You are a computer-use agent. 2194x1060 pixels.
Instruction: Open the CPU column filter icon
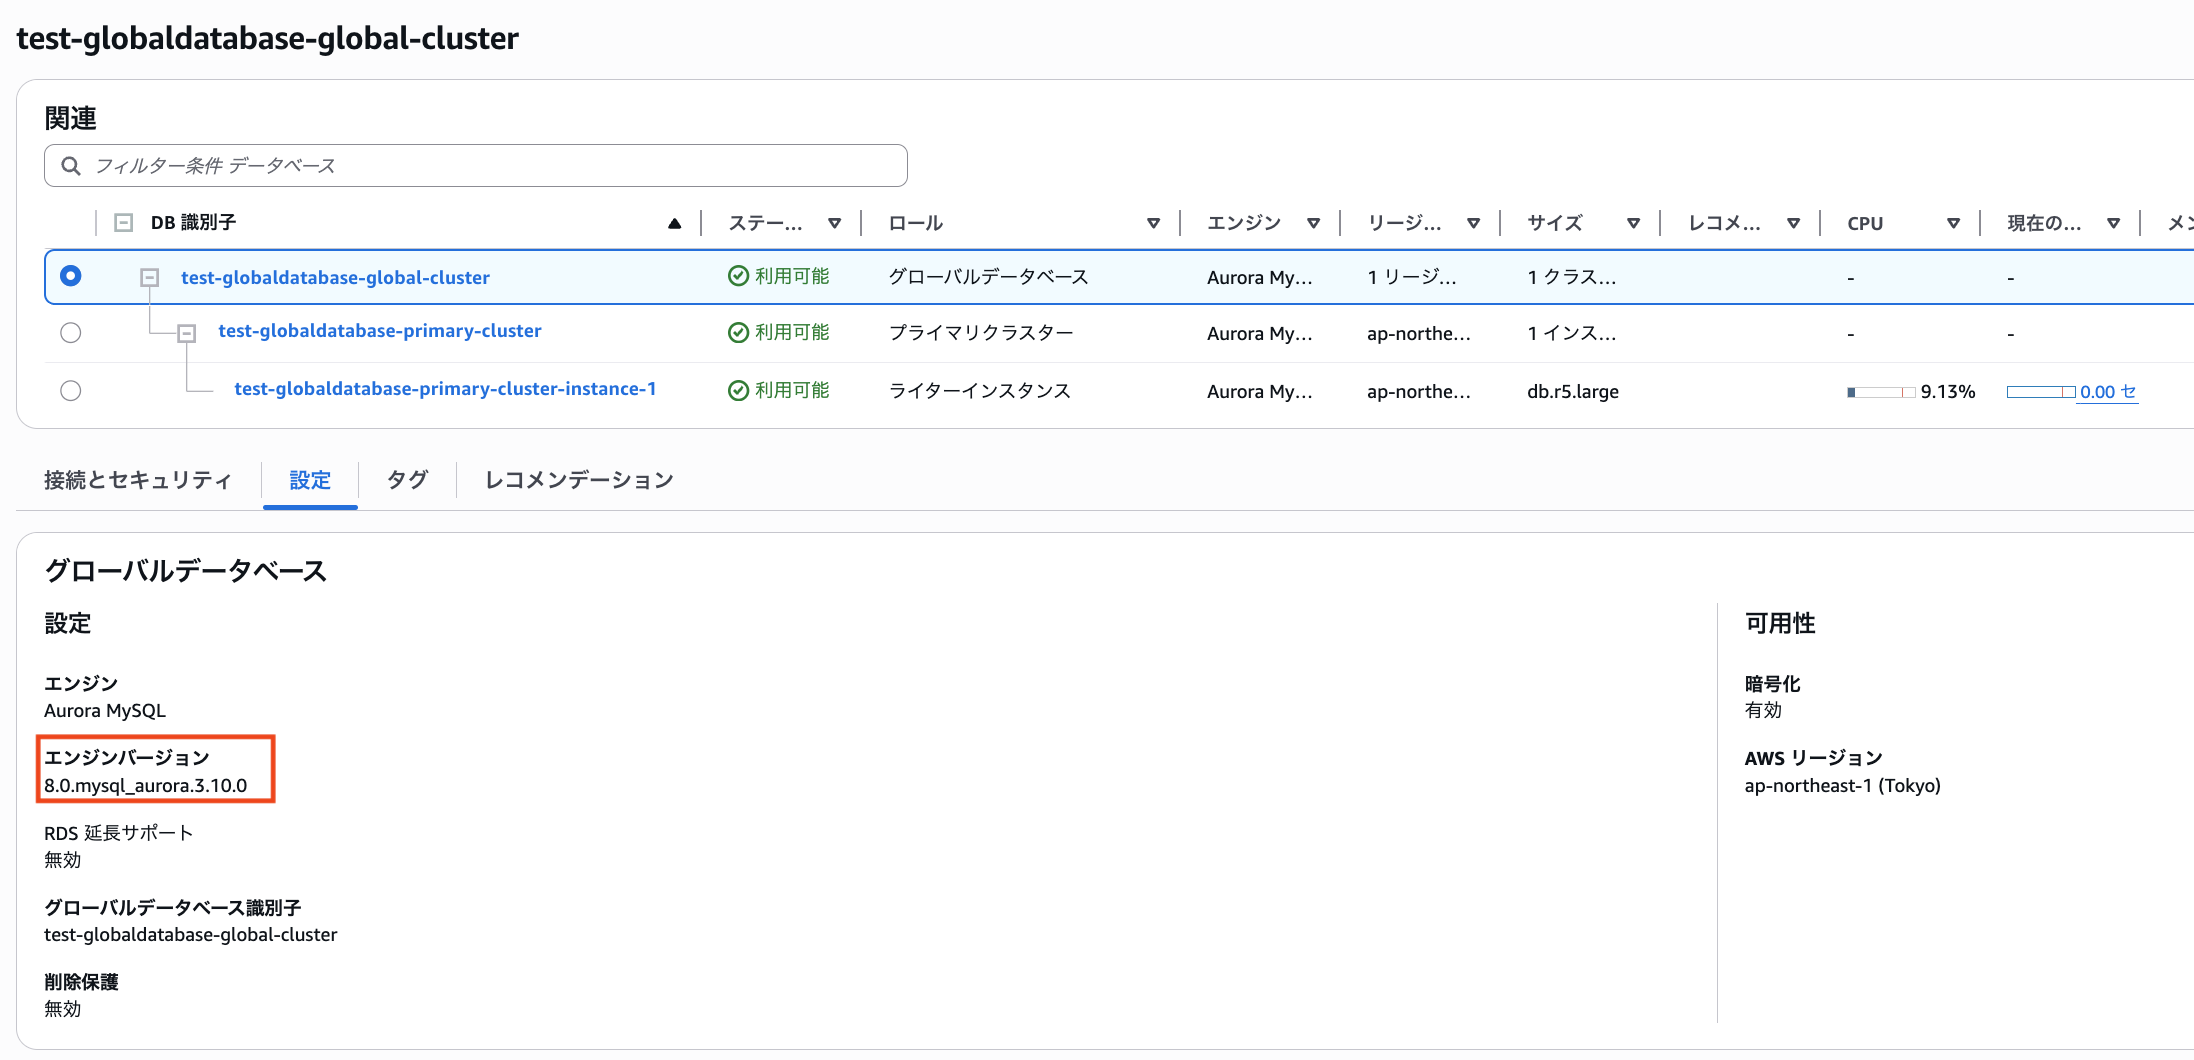tap(1954, 222)
